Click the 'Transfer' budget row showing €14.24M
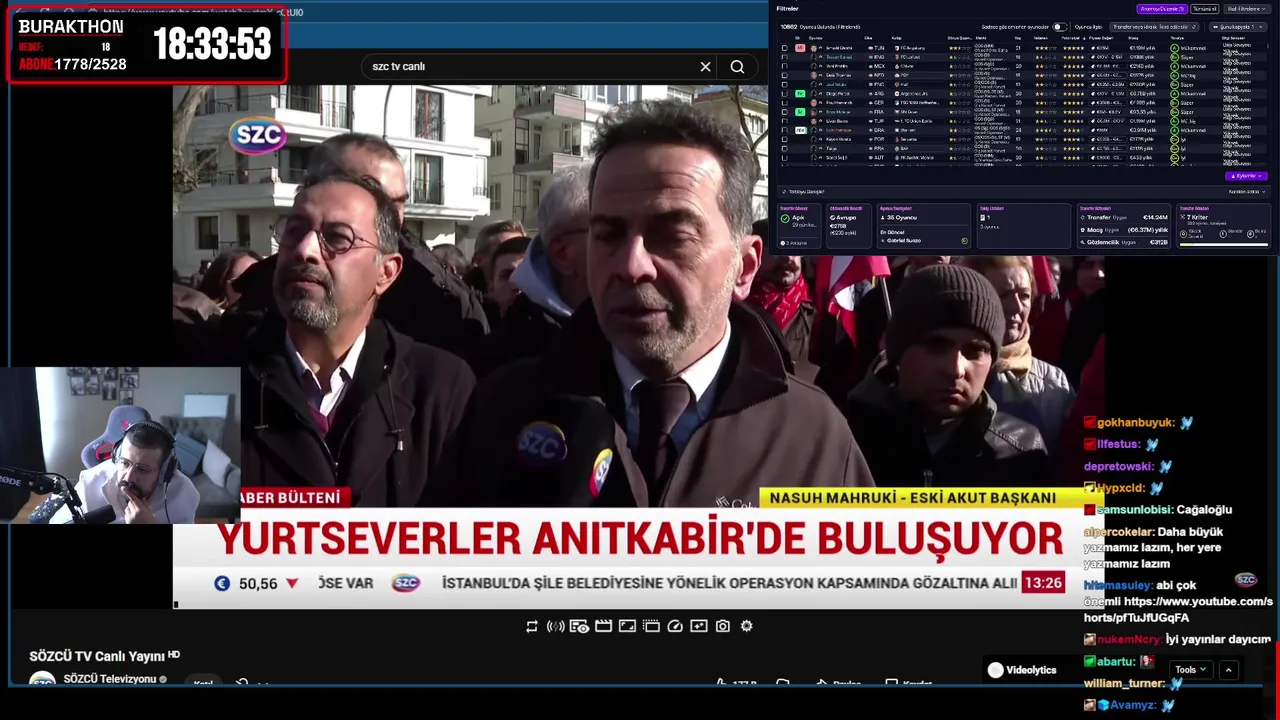 pyautogui.click(x=1124, y=217)
